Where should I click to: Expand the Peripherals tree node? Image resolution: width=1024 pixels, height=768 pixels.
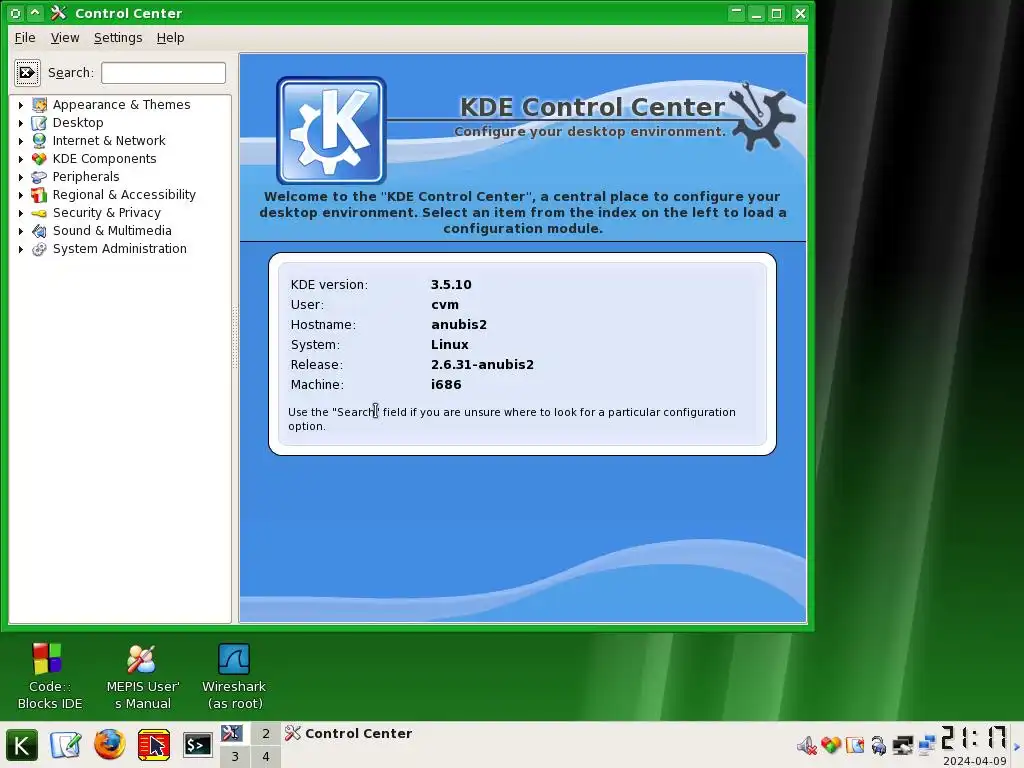[x=21, y=177]
